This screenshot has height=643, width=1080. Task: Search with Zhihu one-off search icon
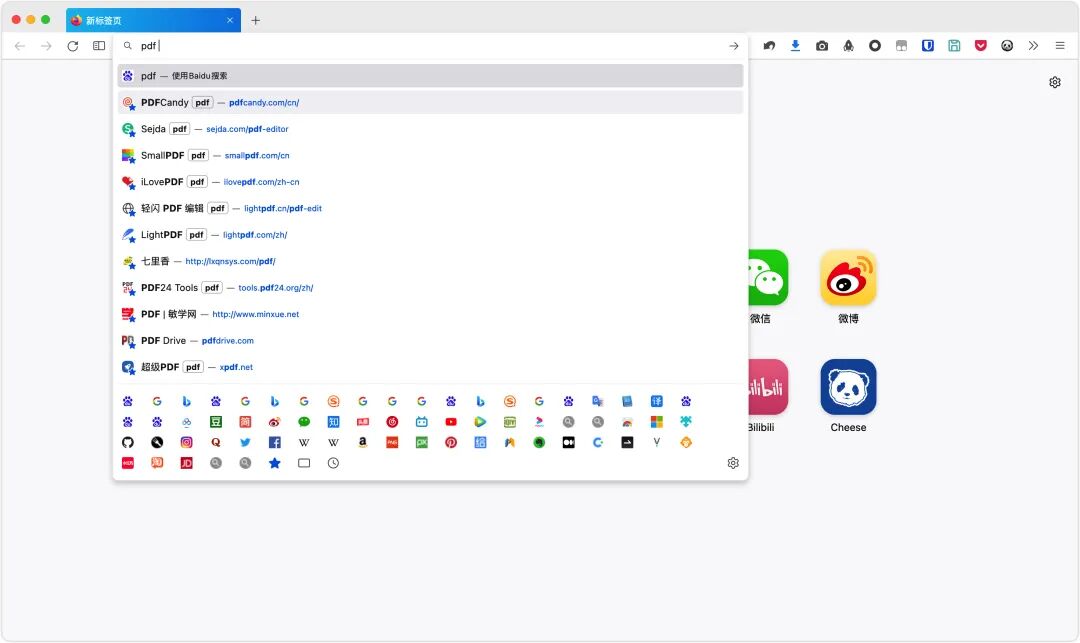(333, 422)
